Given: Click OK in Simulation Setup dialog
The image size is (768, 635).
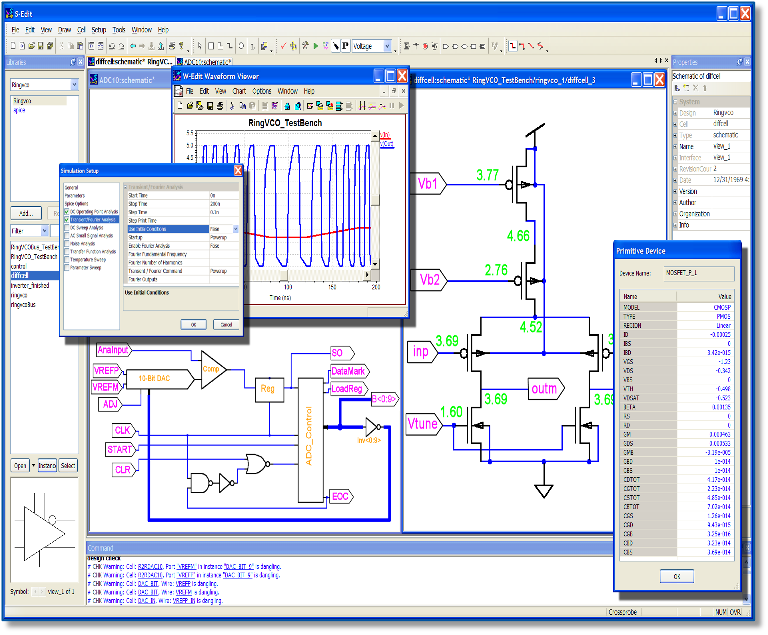Looking at the screenshot, I should 193,324.
